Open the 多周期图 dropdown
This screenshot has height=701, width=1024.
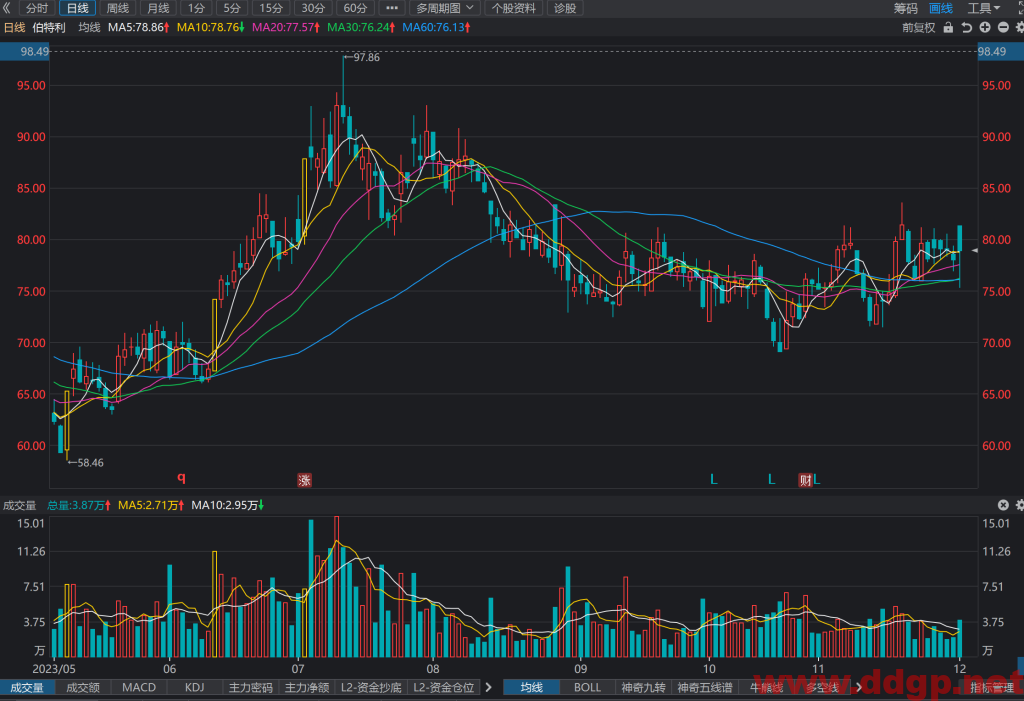click(445, 8)
